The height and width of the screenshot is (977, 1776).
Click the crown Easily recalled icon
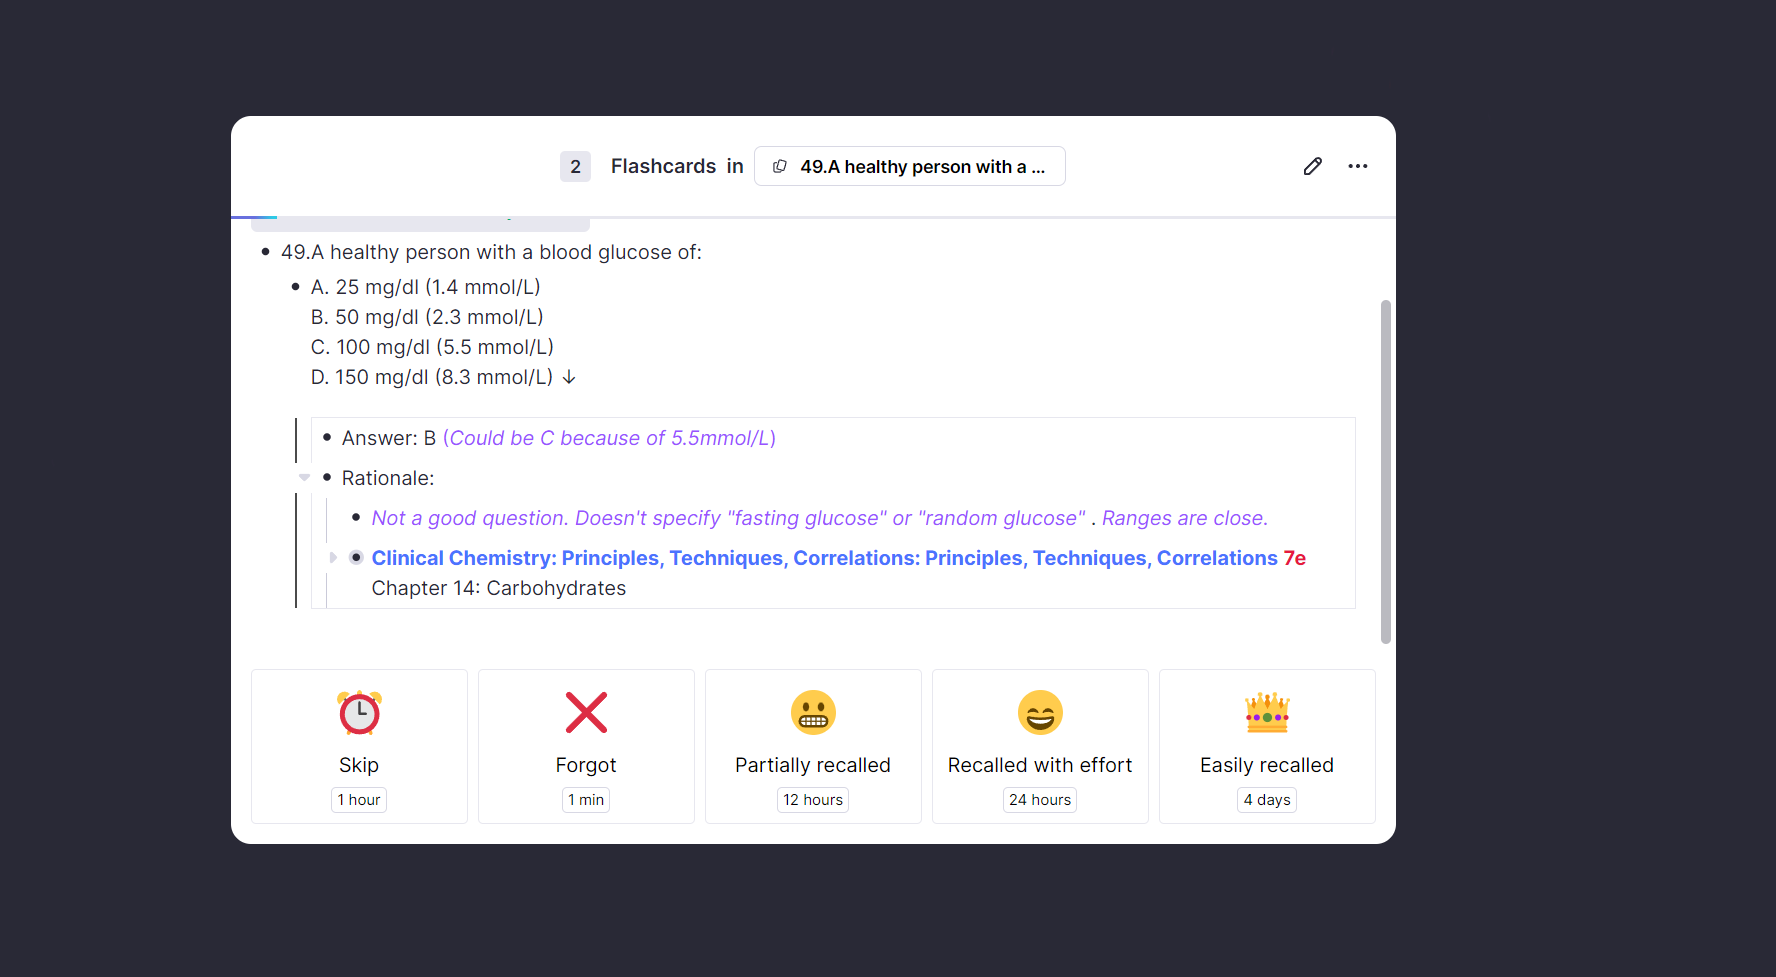click(1267, 712)
